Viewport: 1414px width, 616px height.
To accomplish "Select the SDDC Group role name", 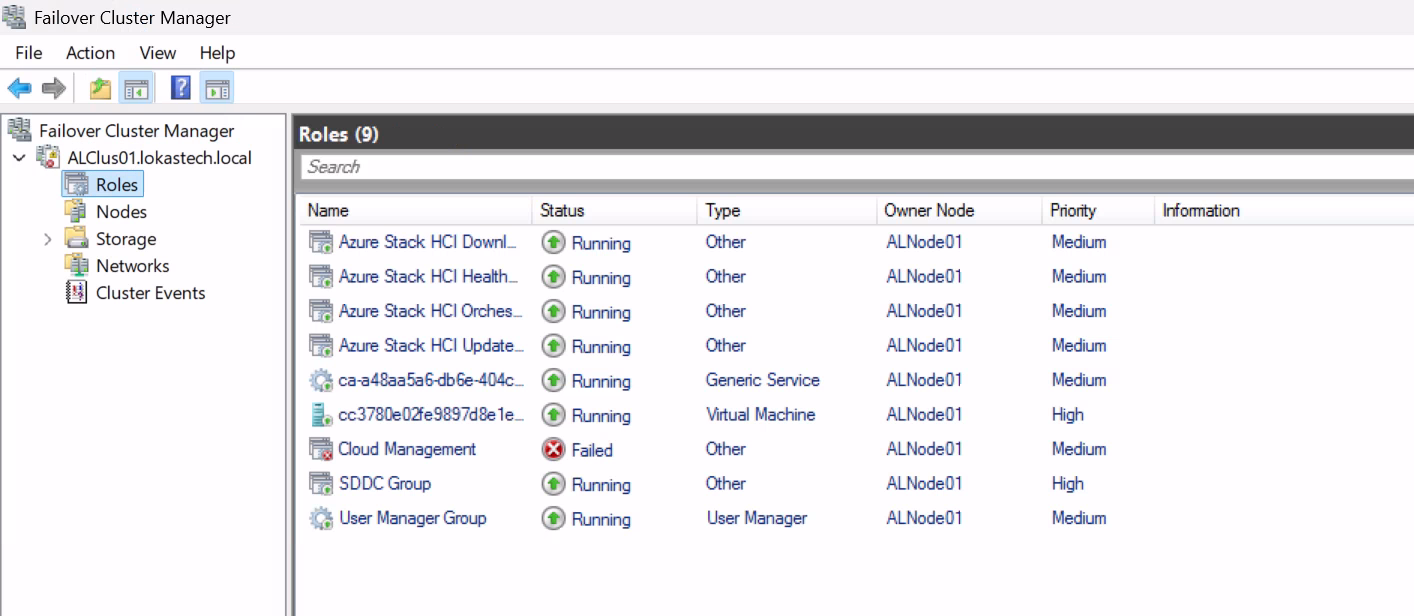I will tap(385, 483).
